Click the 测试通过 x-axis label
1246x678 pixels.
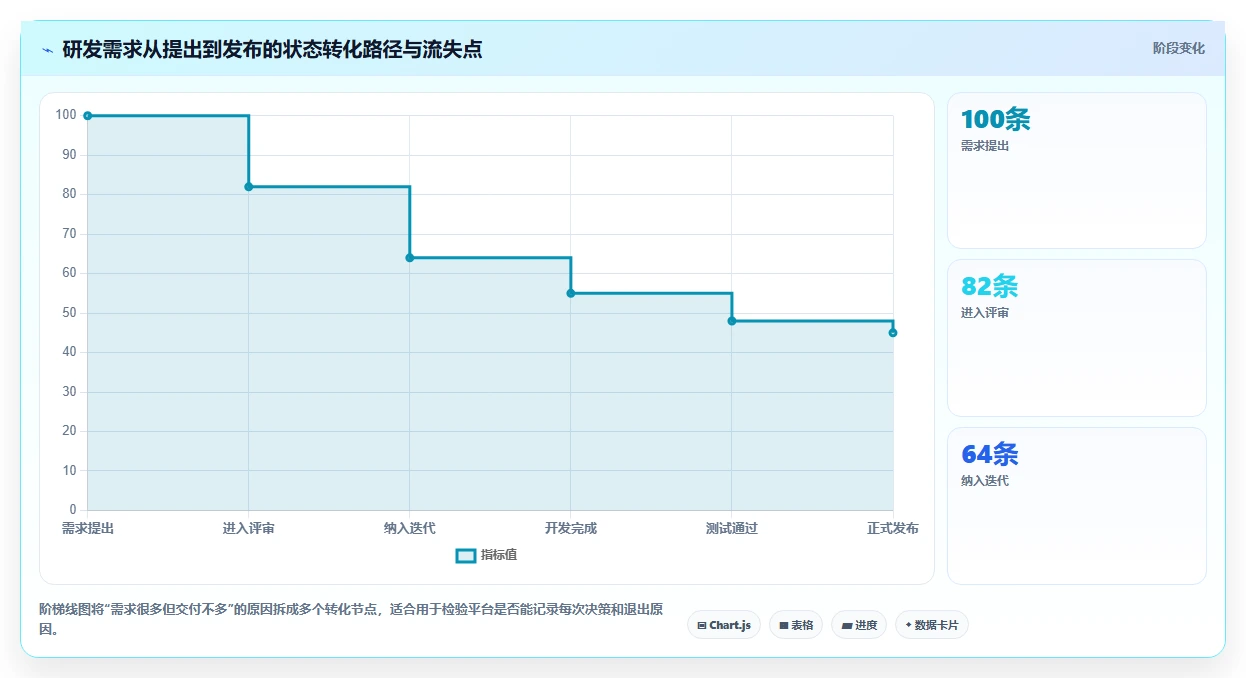point(732,528)
